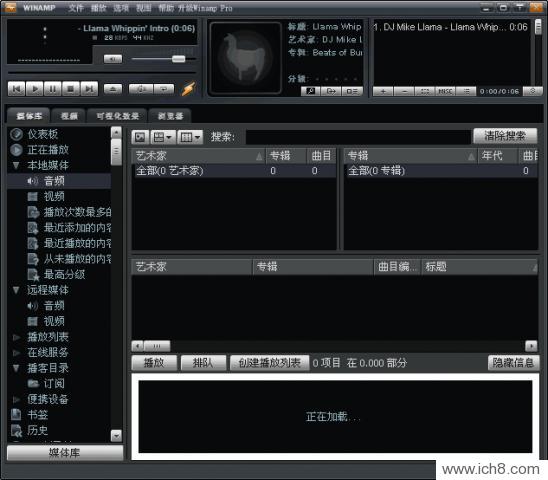Switch to the 浏览器 tab
Image resolution: width=548 pixels, height=480 pixels.
pyautogui.click(x=170, y=116)
